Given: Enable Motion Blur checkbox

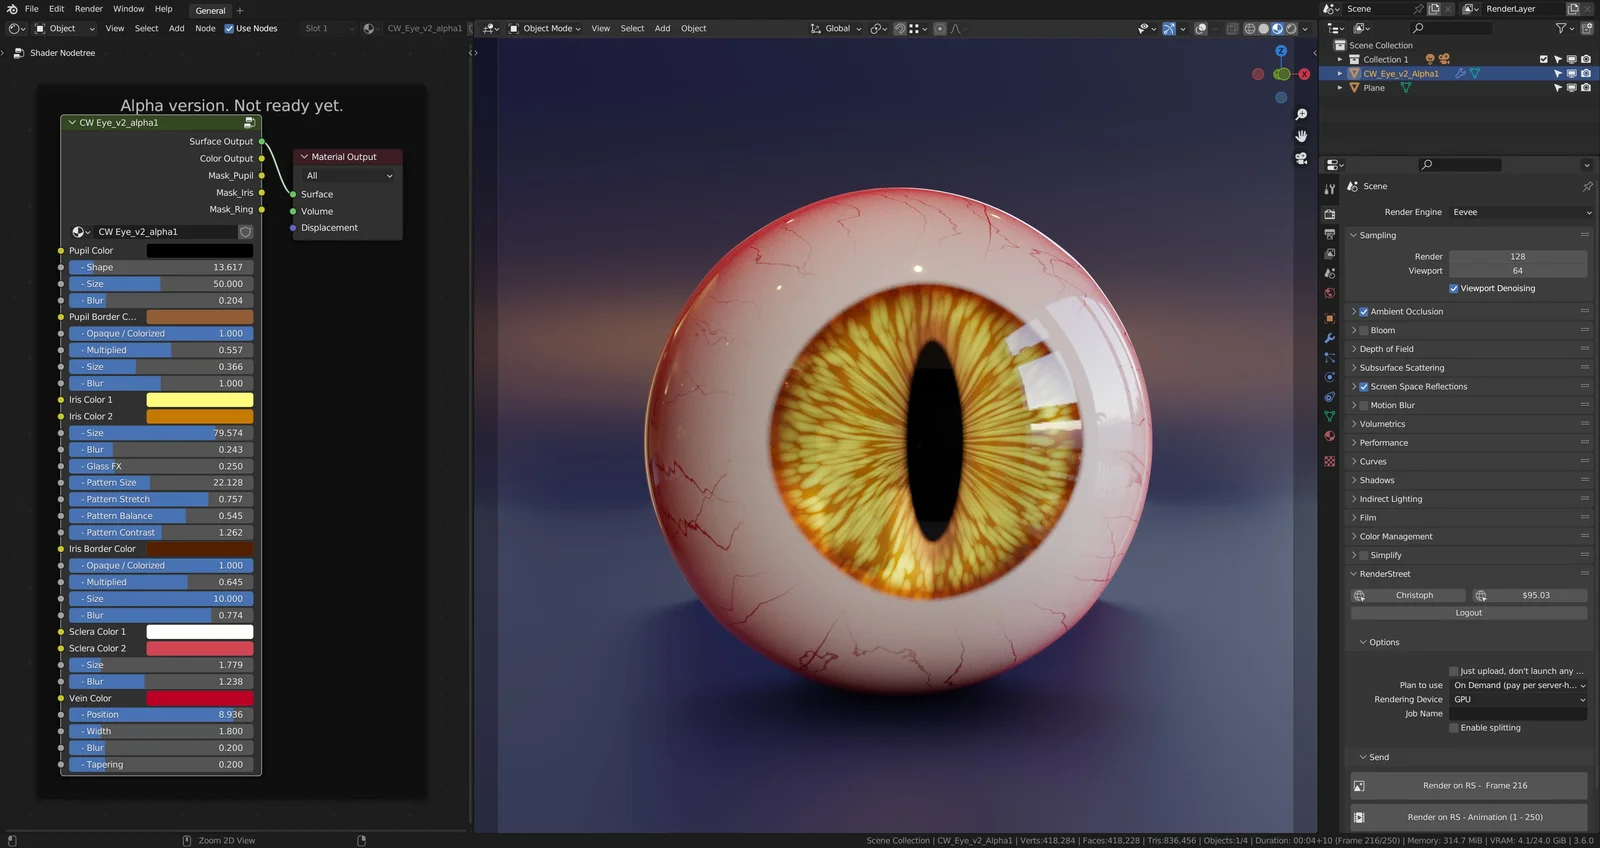Looking at the screenshot, I should 1364,406.
